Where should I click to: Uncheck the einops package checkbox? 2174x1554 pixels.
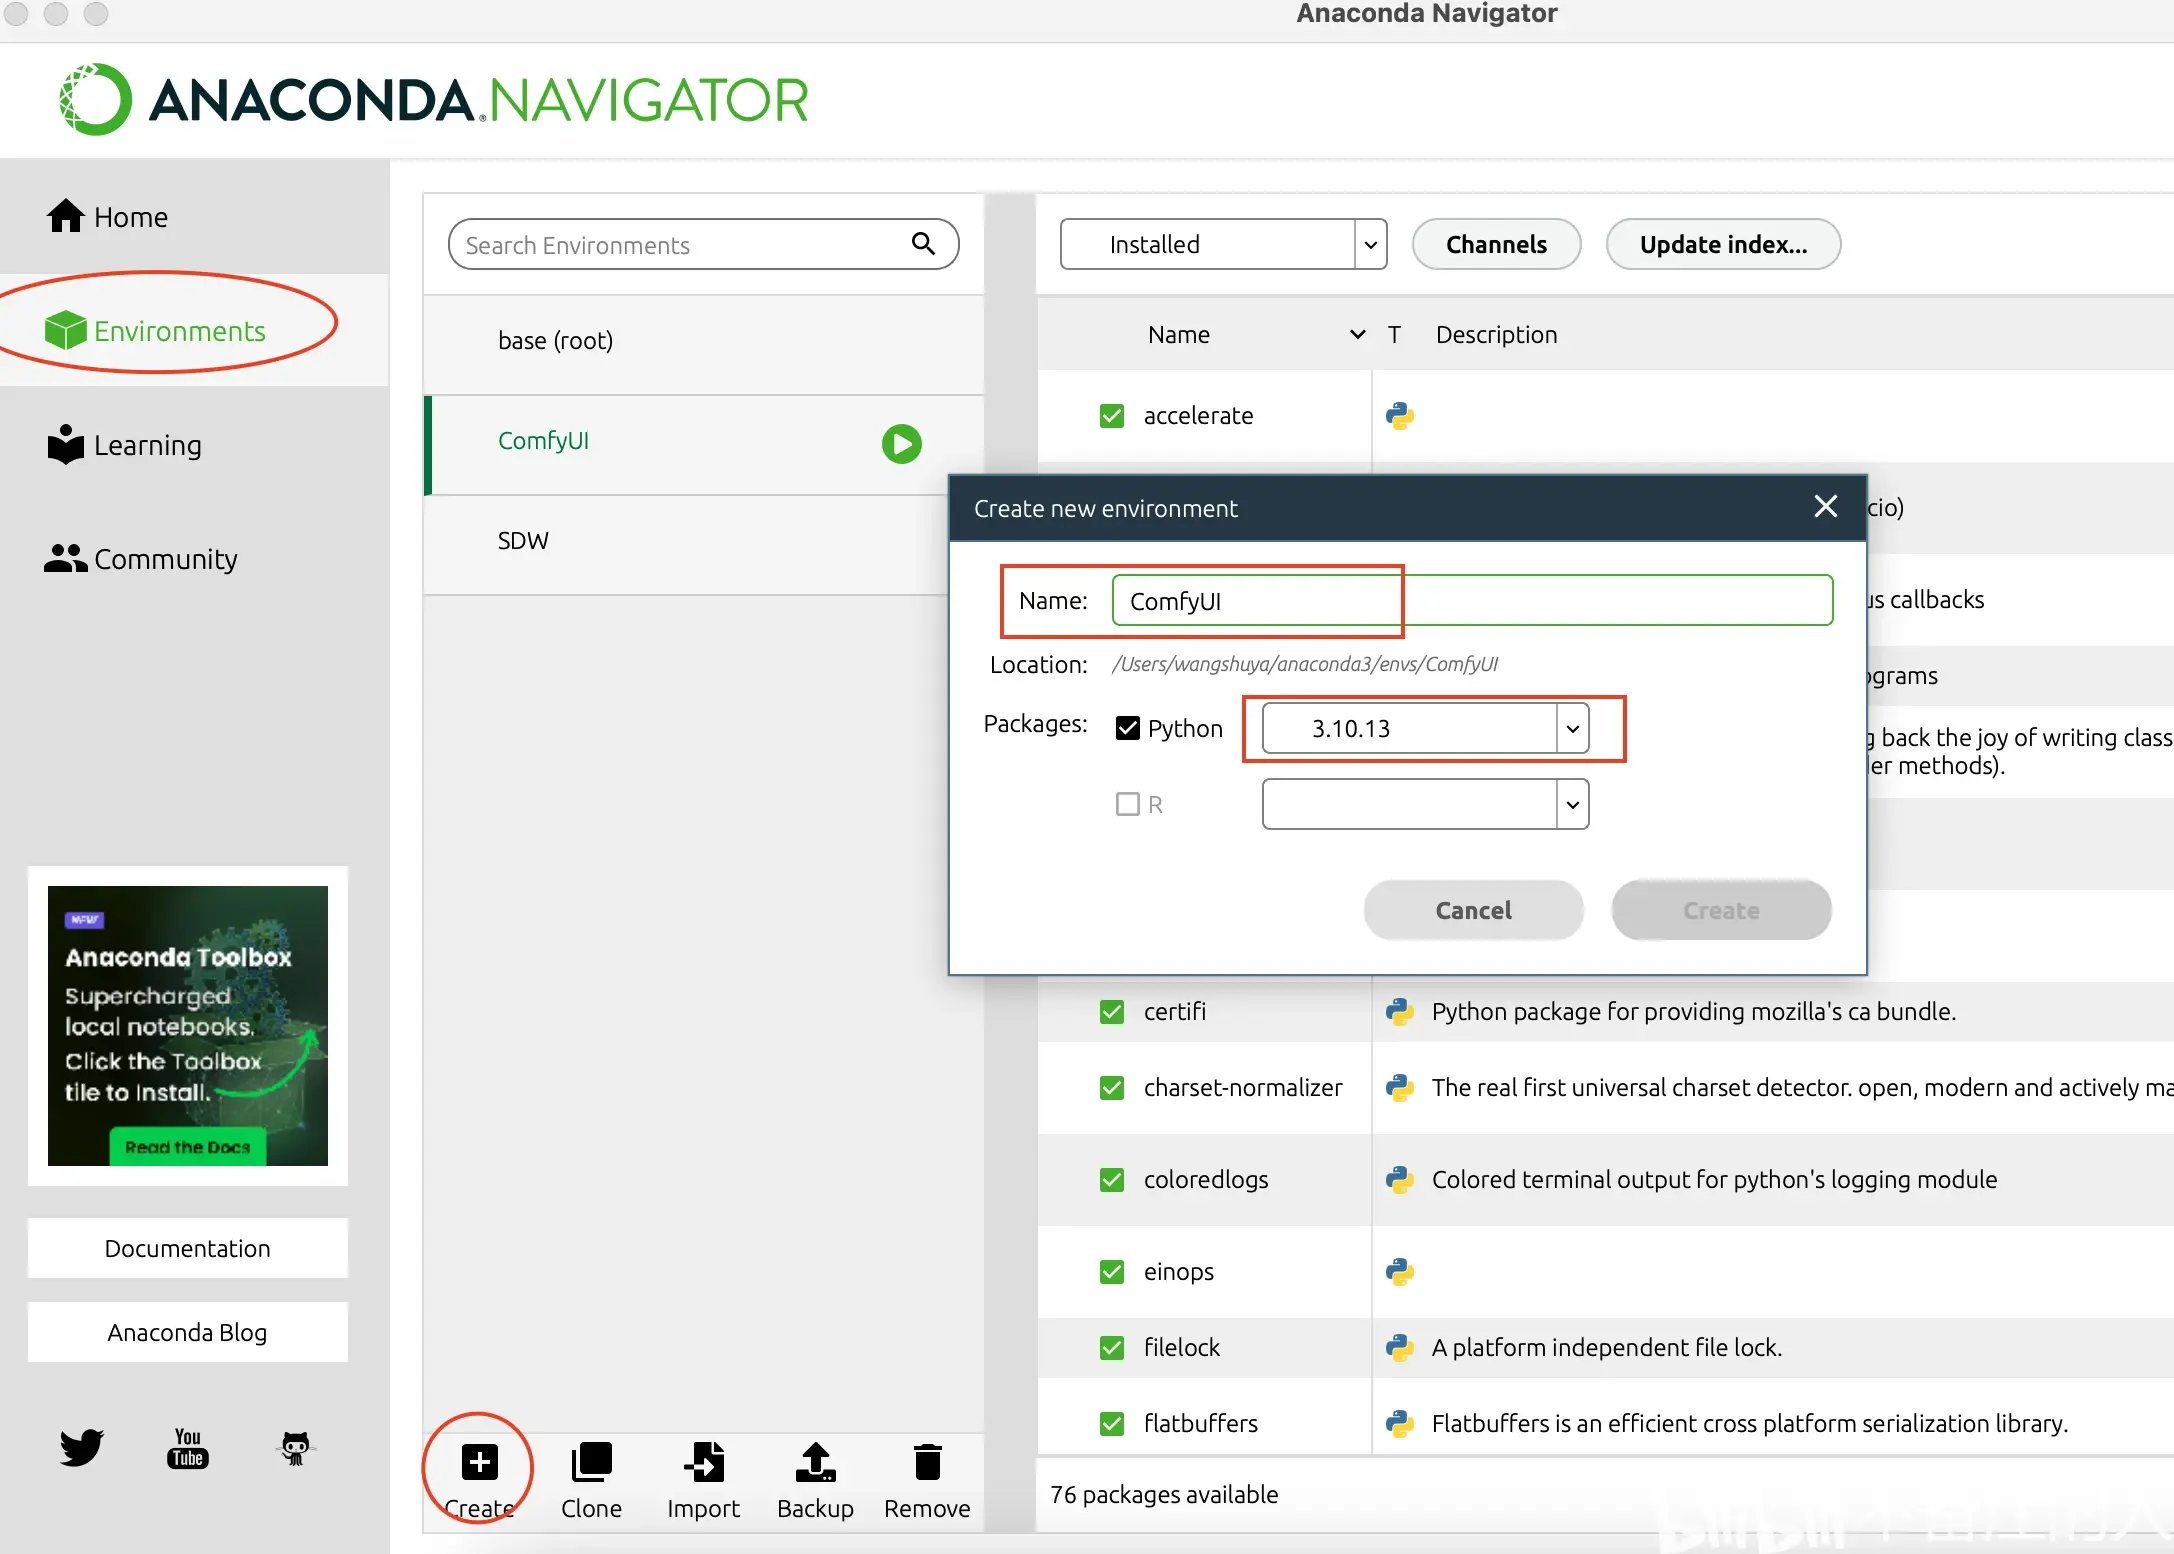(x=1111, y=1272)
